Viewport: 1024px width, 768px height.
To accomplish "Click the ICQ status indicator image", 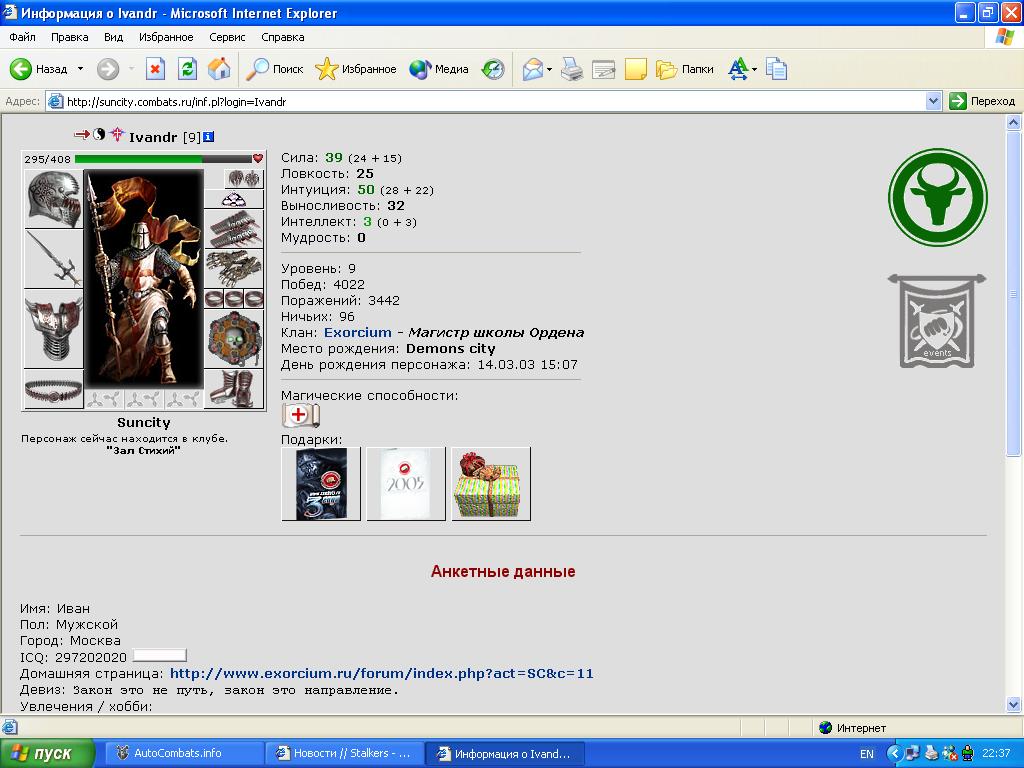I will tap(159, 656).
